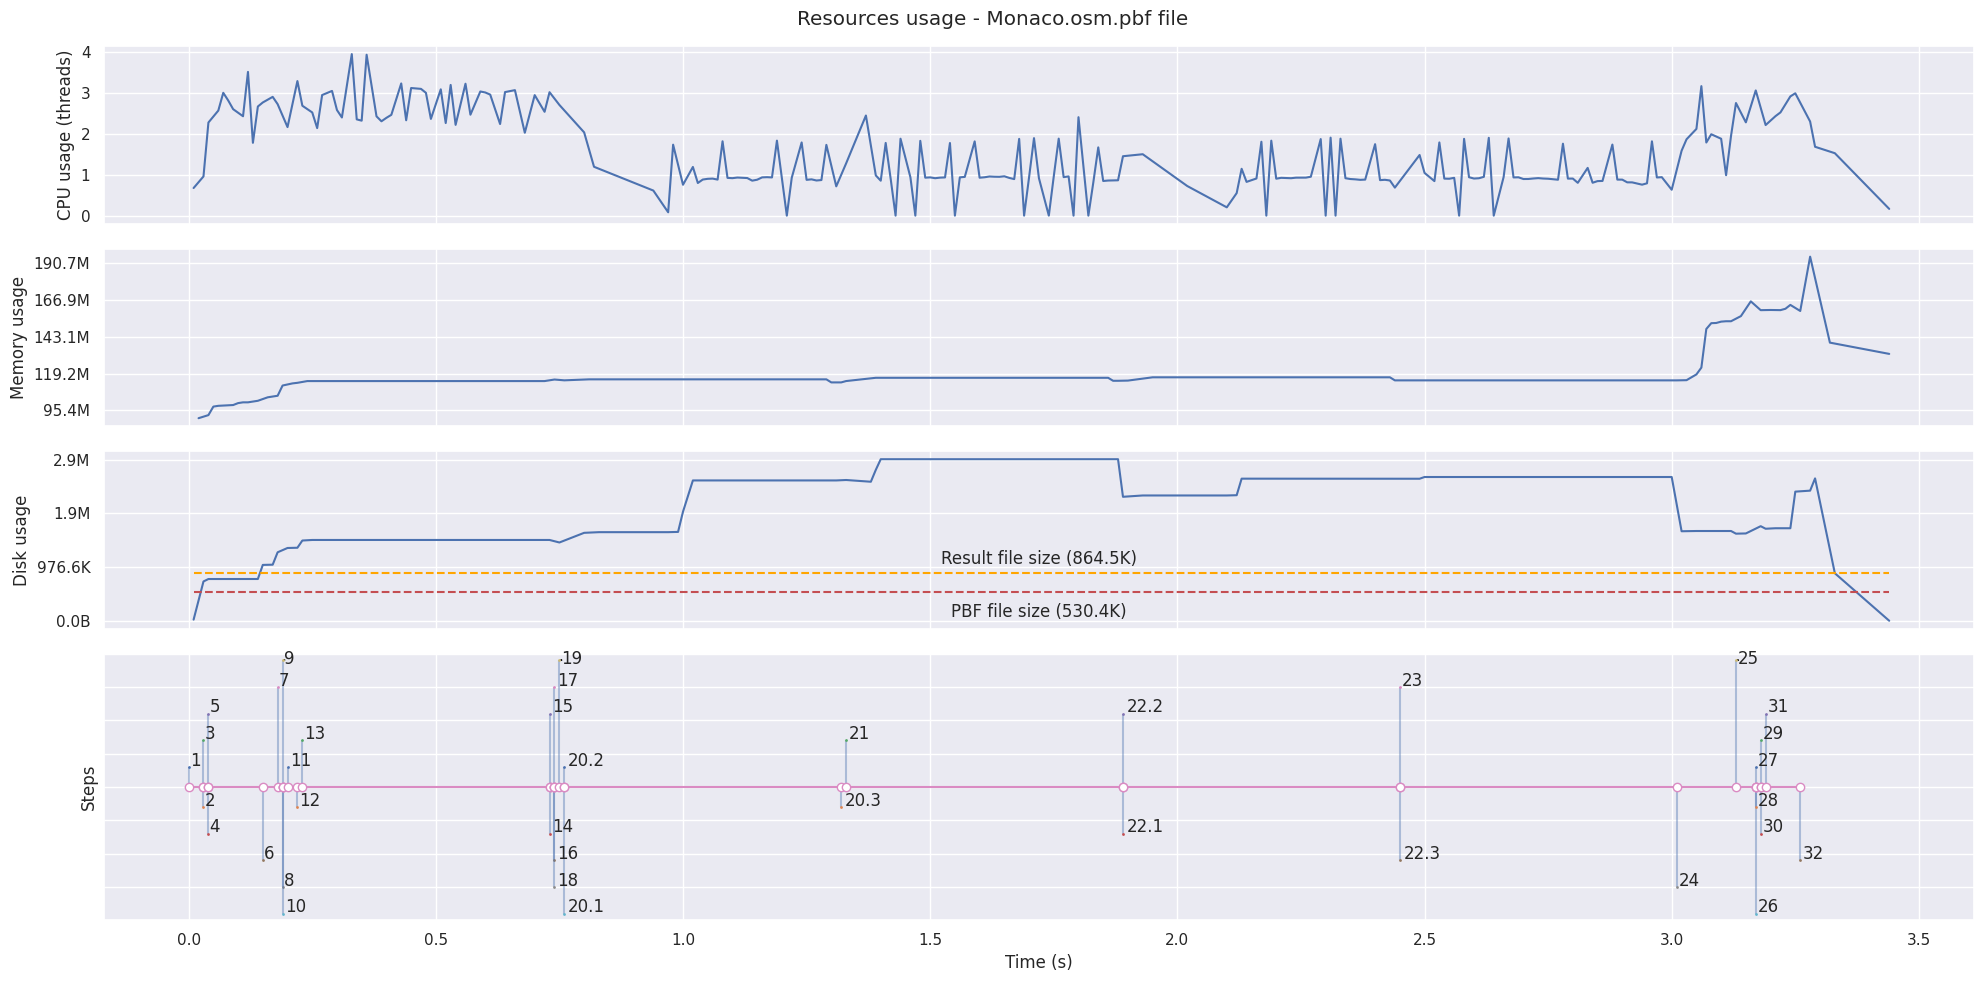The height and width of the screenshot is (982, 1984).
Task: Click step label 22.3
Action: pyautogui.click(x=1421, y=854)
